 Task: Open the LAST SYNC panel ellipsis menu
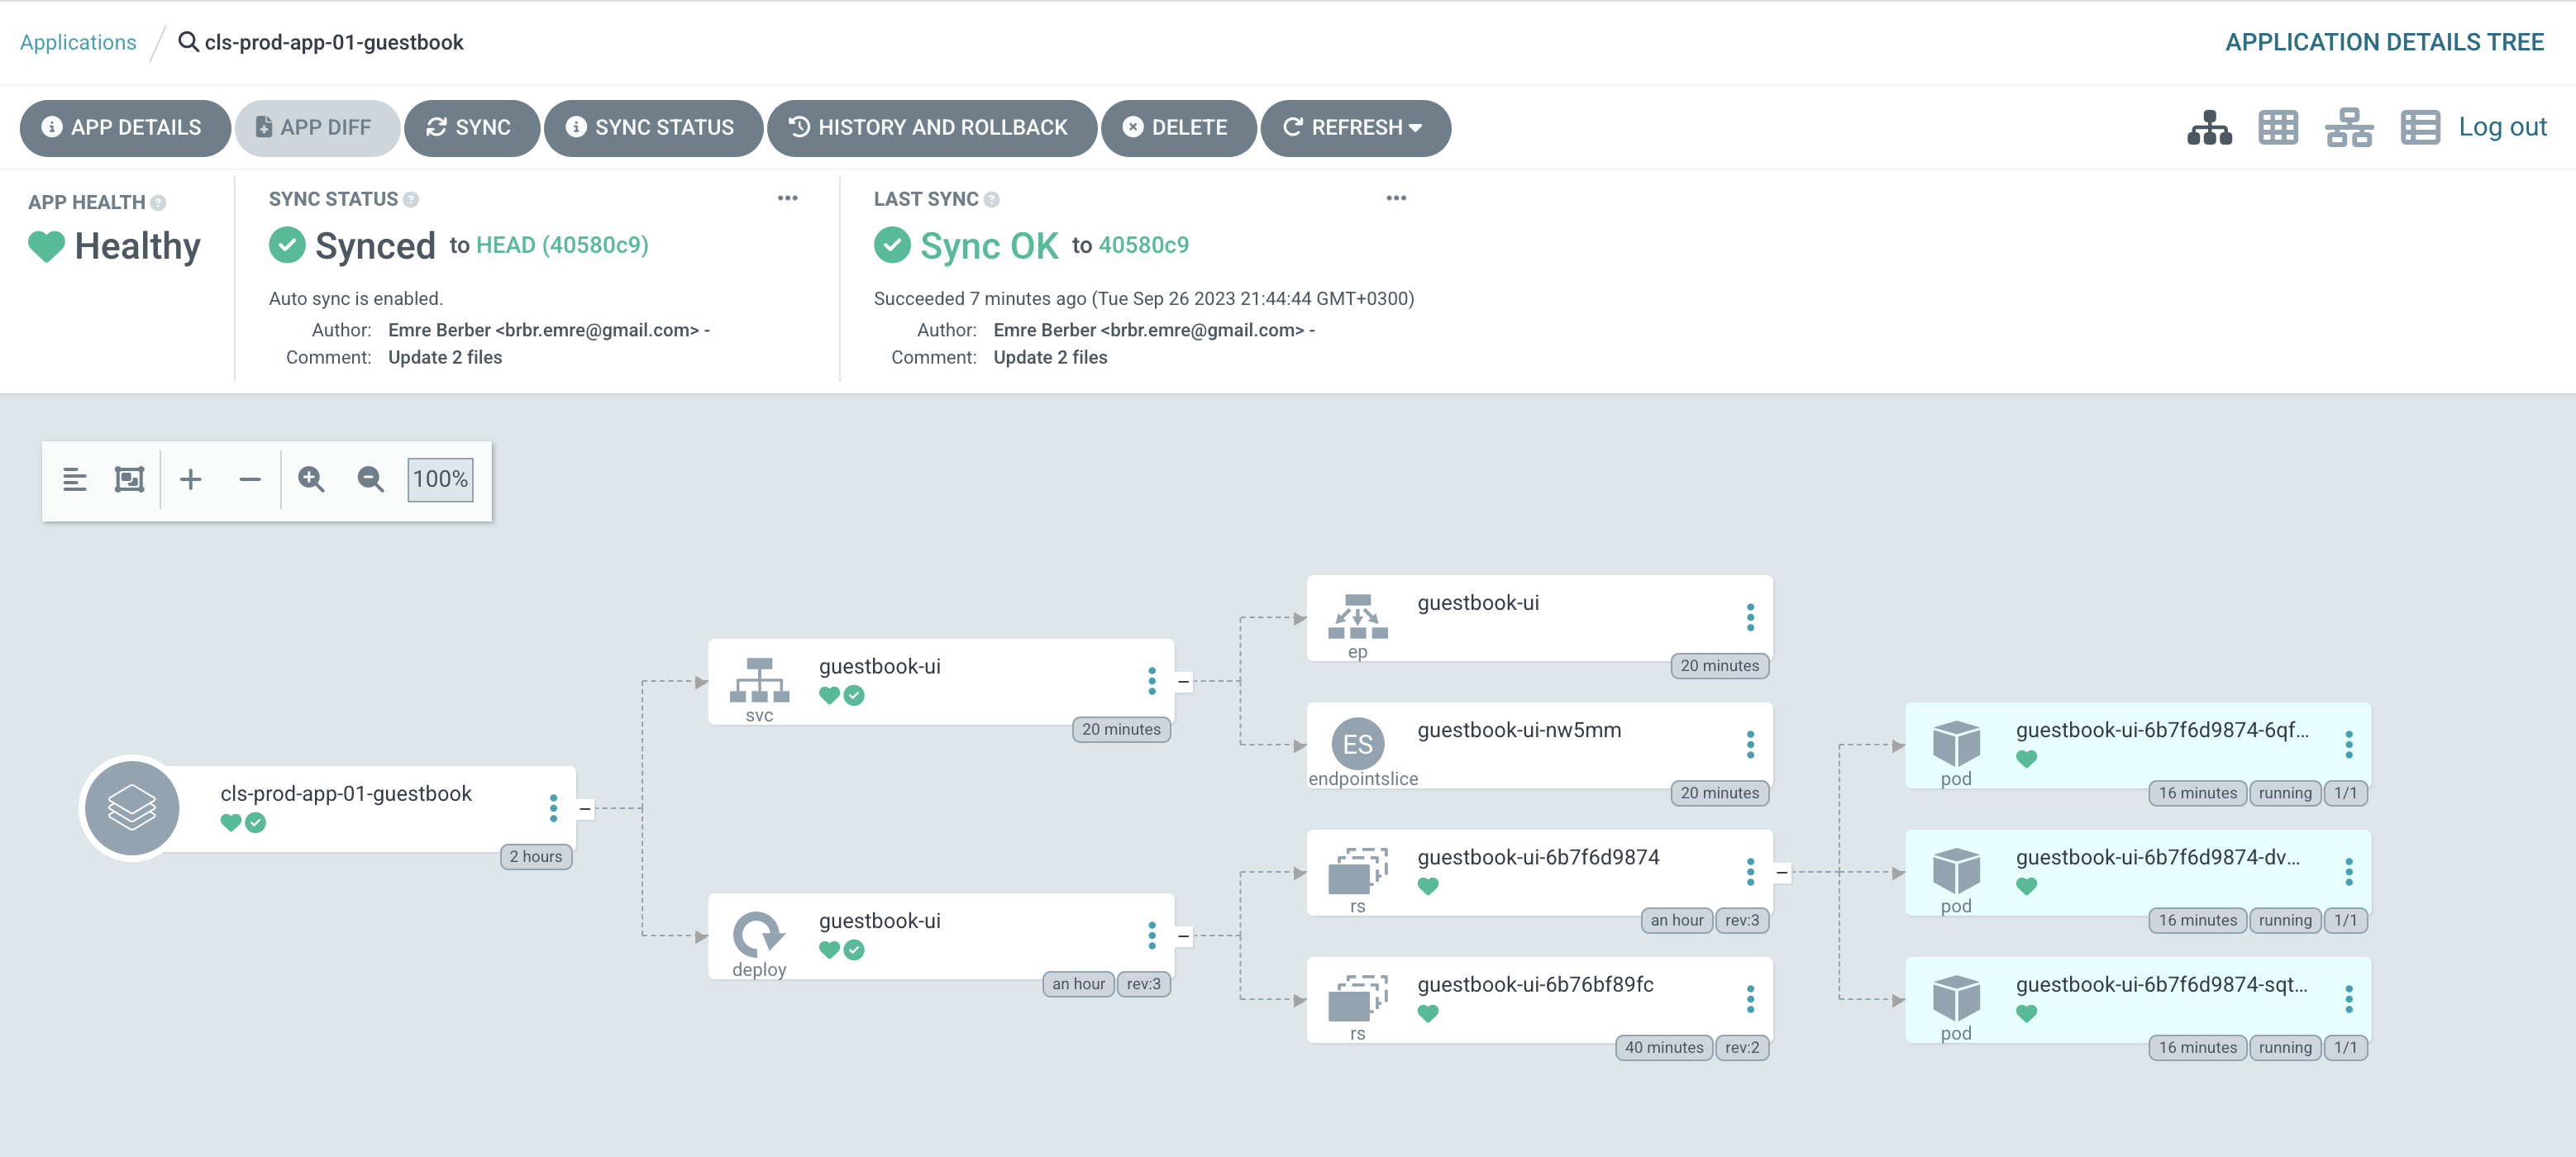click(x=1396, y=198)
